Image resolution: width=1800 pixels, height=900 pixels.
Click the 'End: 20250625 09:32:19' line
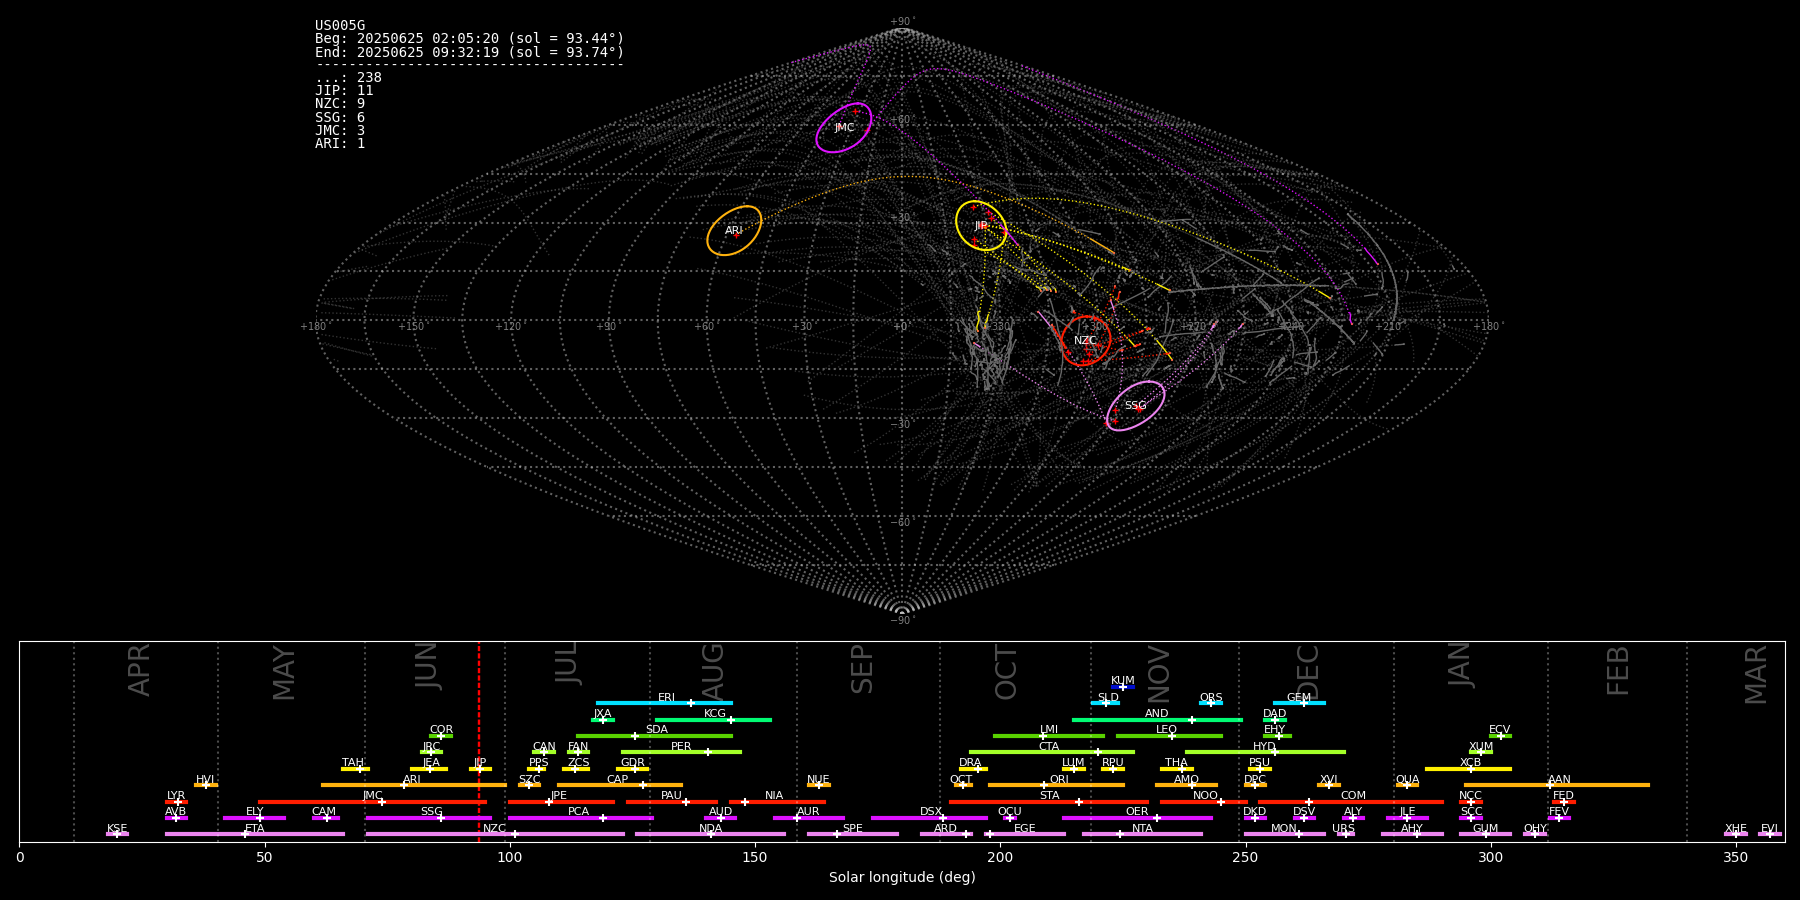469,52
